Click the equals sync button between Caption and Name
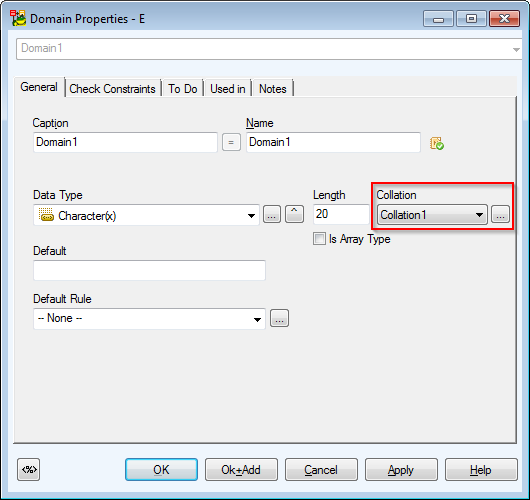Viewport: 530px width, 500px height. (231, 142)
